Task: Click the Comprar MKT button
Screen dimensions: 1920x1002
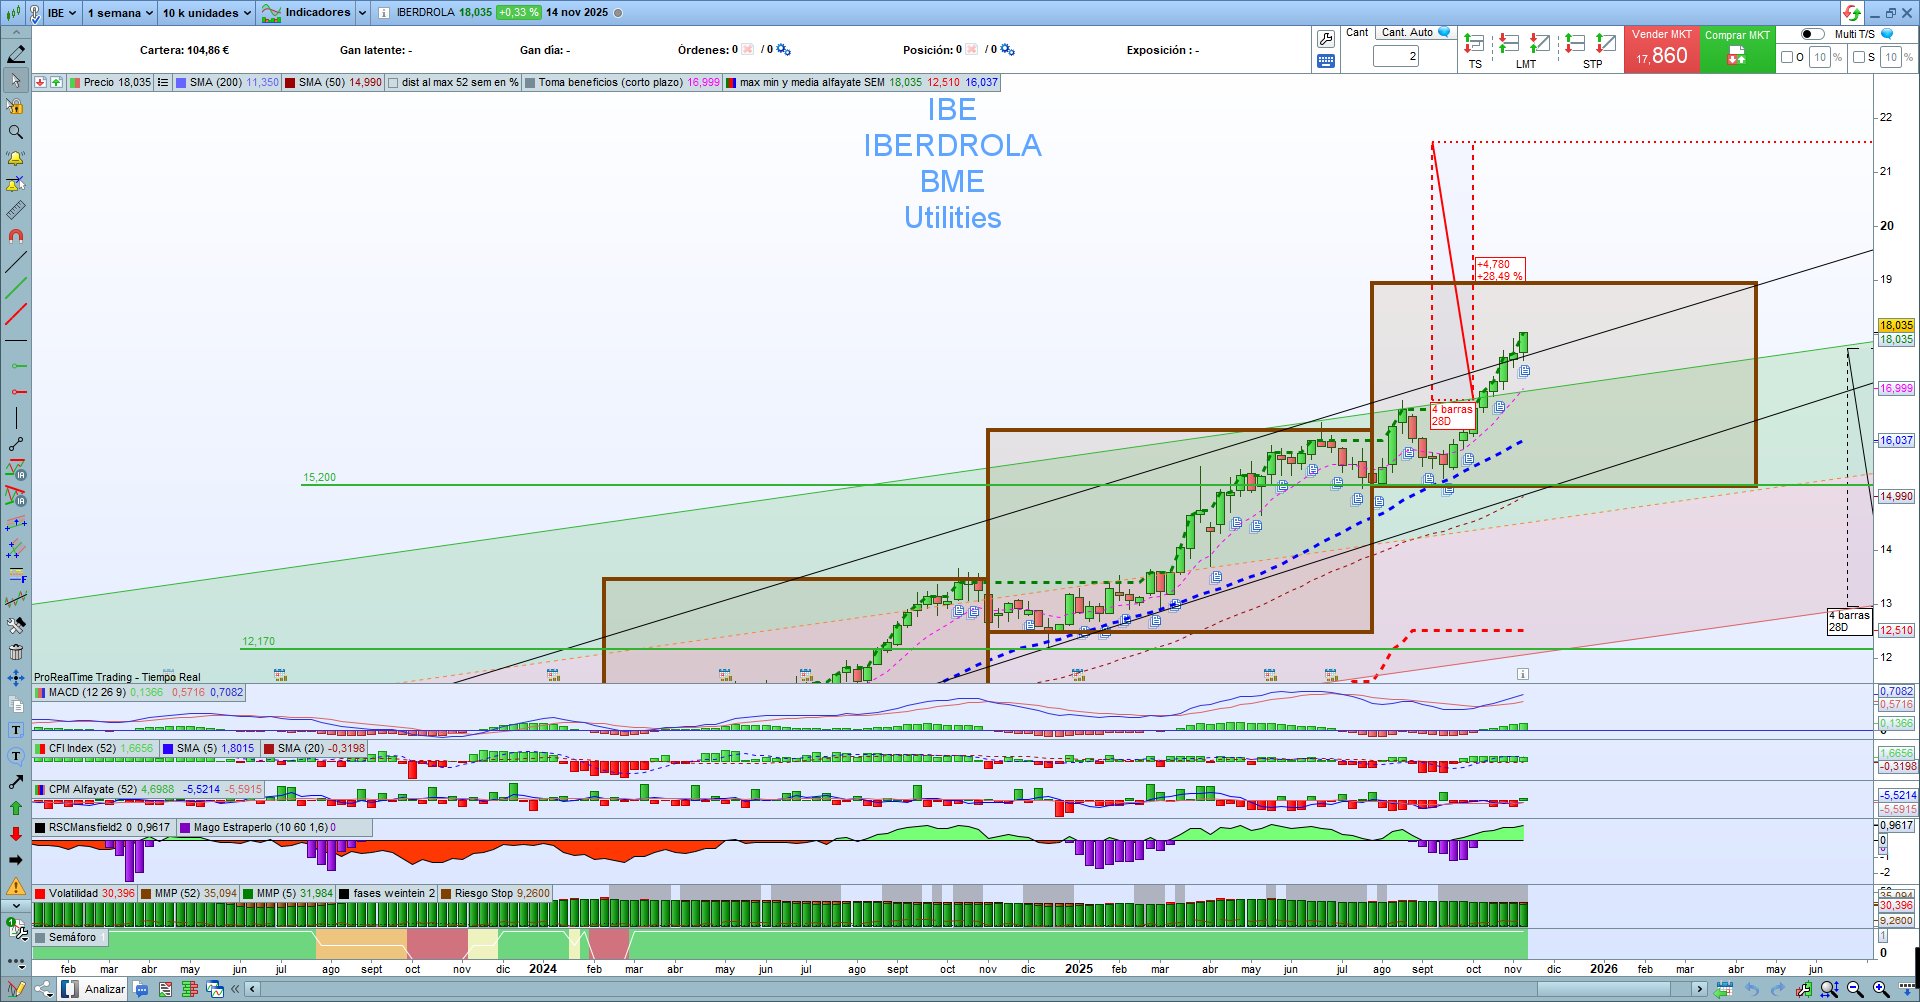Action: click(1737, 49)
